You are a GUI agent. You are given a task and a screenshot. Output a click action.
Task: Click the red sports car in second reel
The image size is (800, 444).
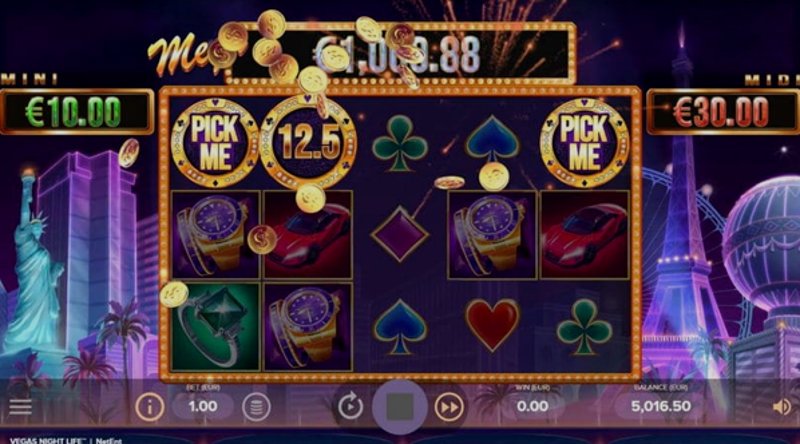[308, 235]
